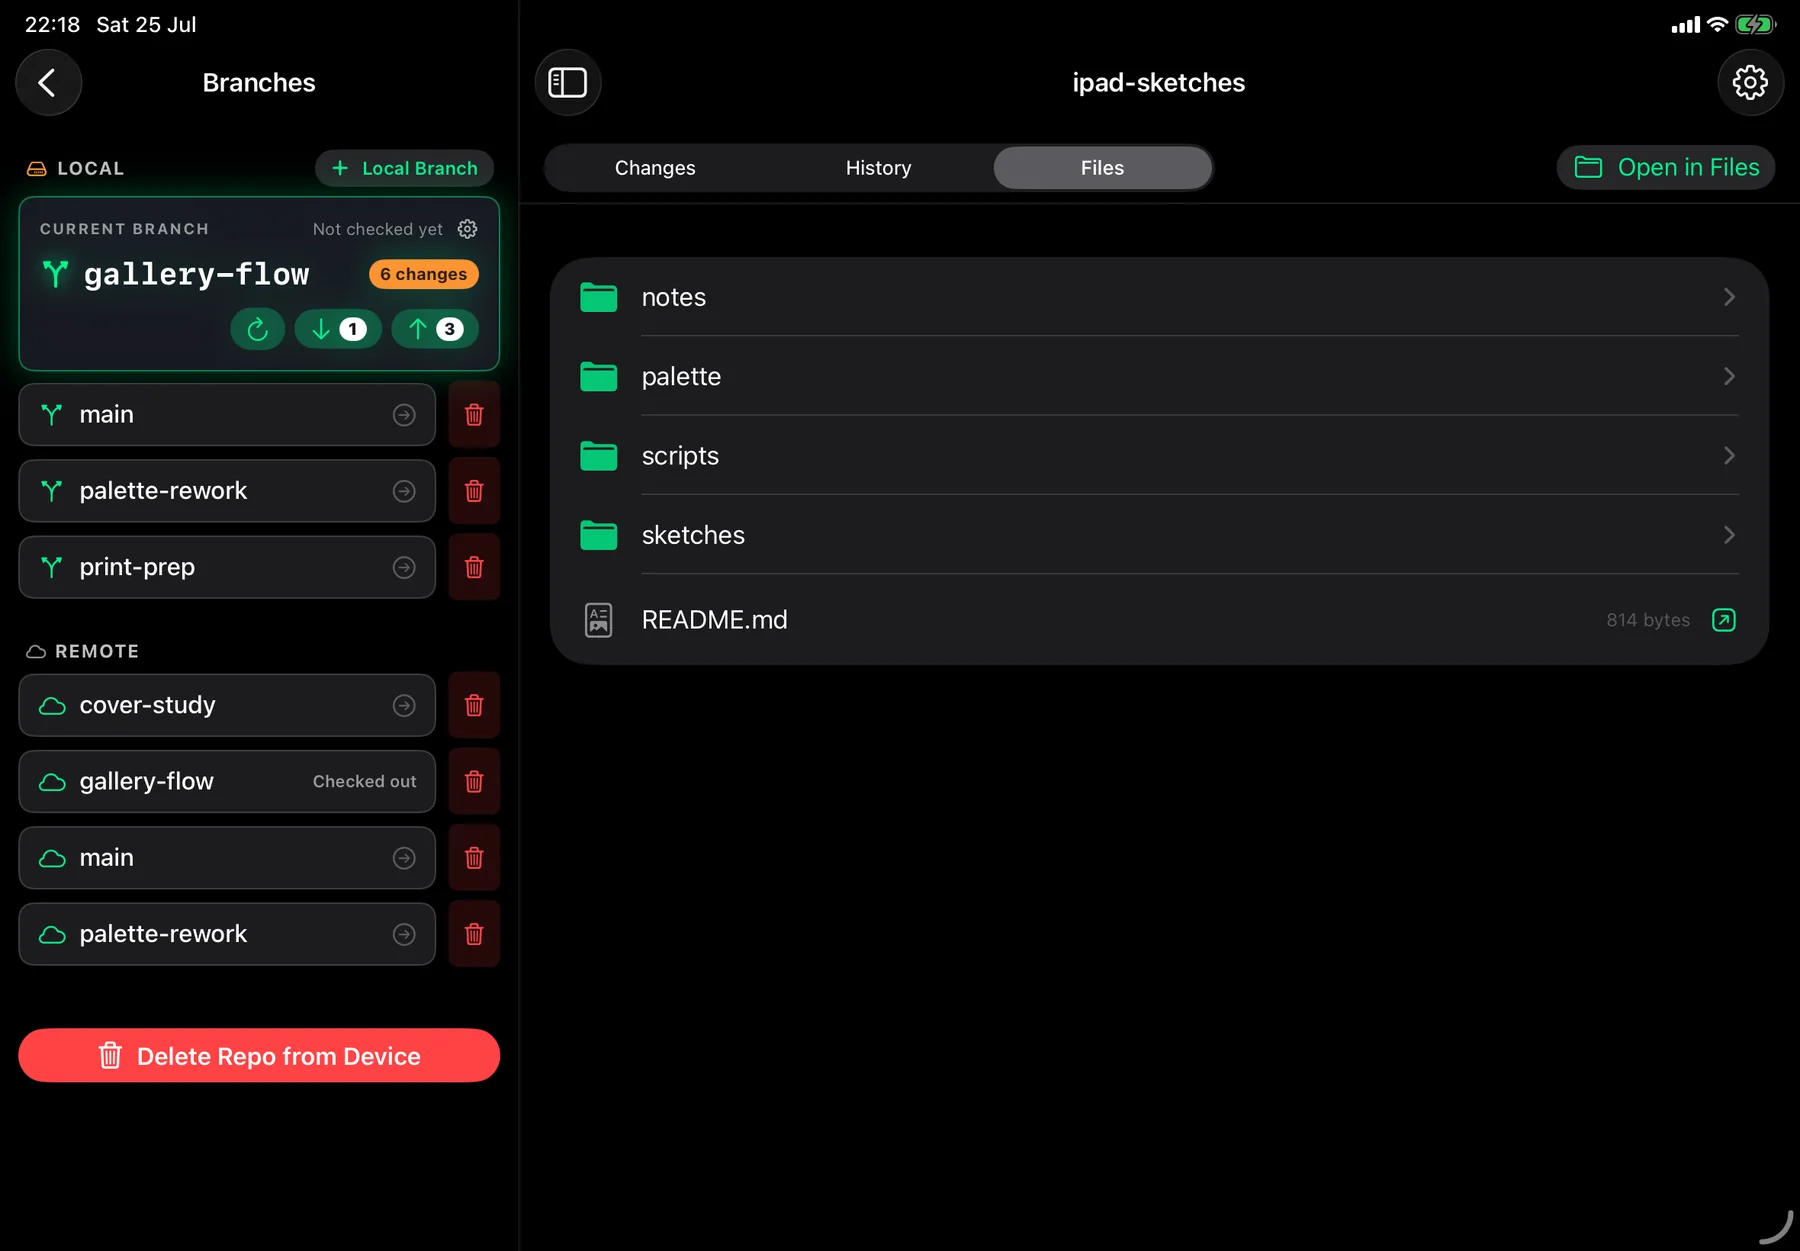Switch to the History tab
This screenshot has height=1251, width=1800.
(878, 168)
